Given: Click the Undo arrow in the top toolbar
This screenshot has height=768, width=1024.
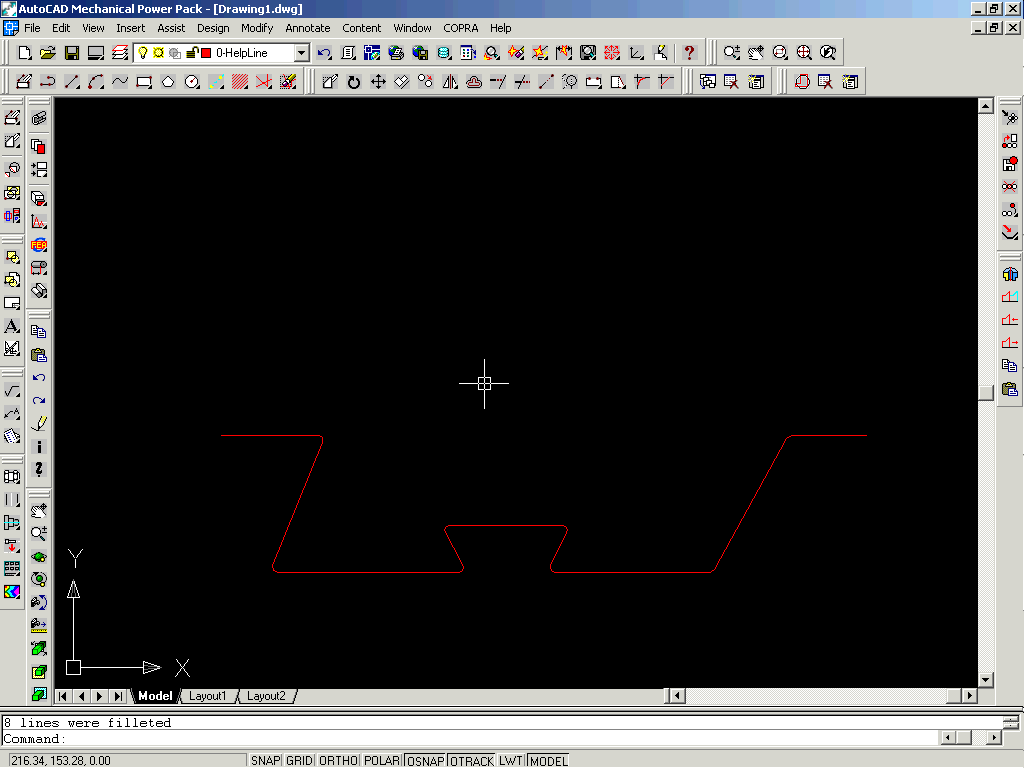Looking at the screenshot, I should click(325, 53).
